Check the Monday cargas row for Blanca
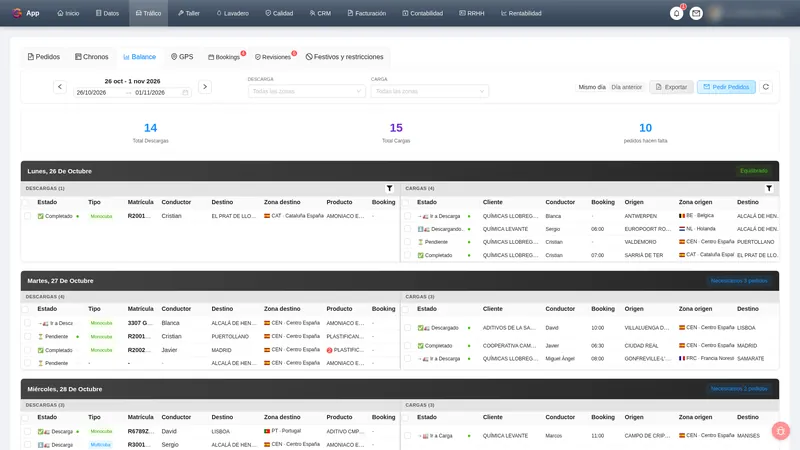The width and height of the screenshot is (800, 450). 408,216
